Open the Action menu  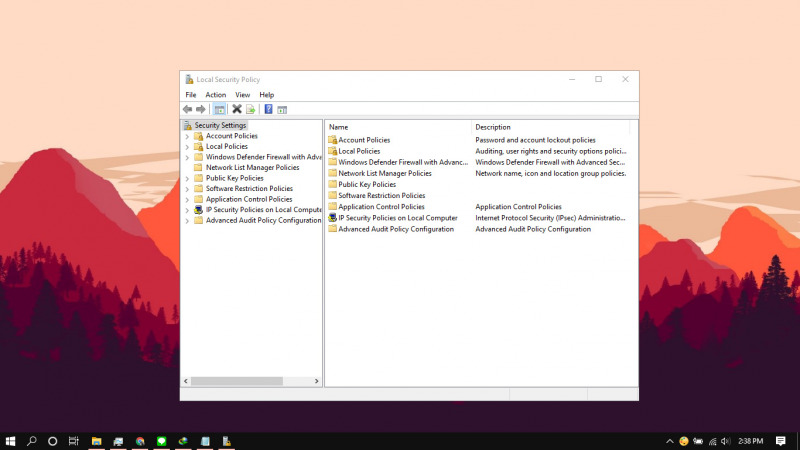(x=216, y=95)
